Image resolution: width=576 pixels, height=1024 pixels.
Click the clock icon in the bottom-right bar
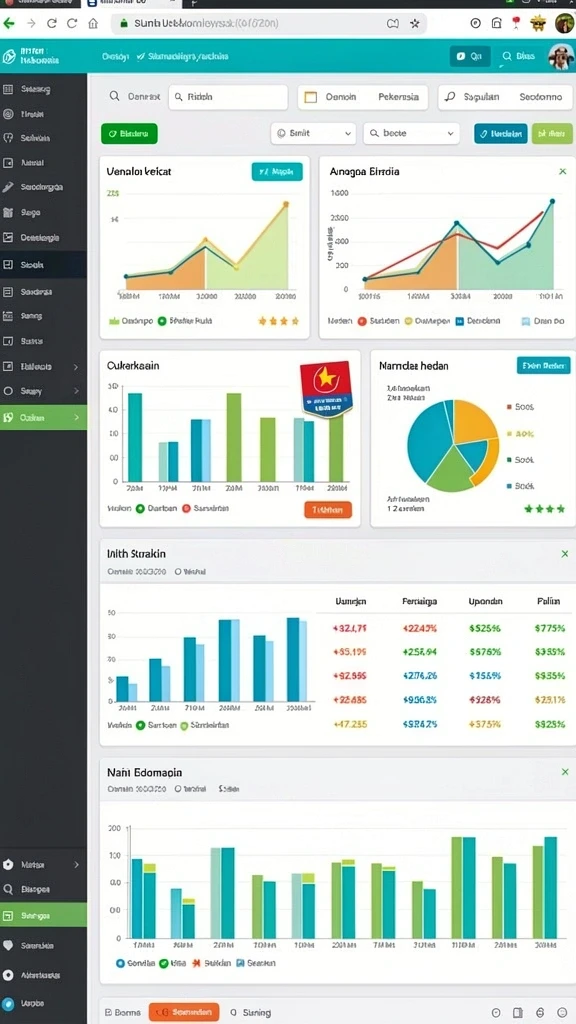click(x=498, y=1012)
